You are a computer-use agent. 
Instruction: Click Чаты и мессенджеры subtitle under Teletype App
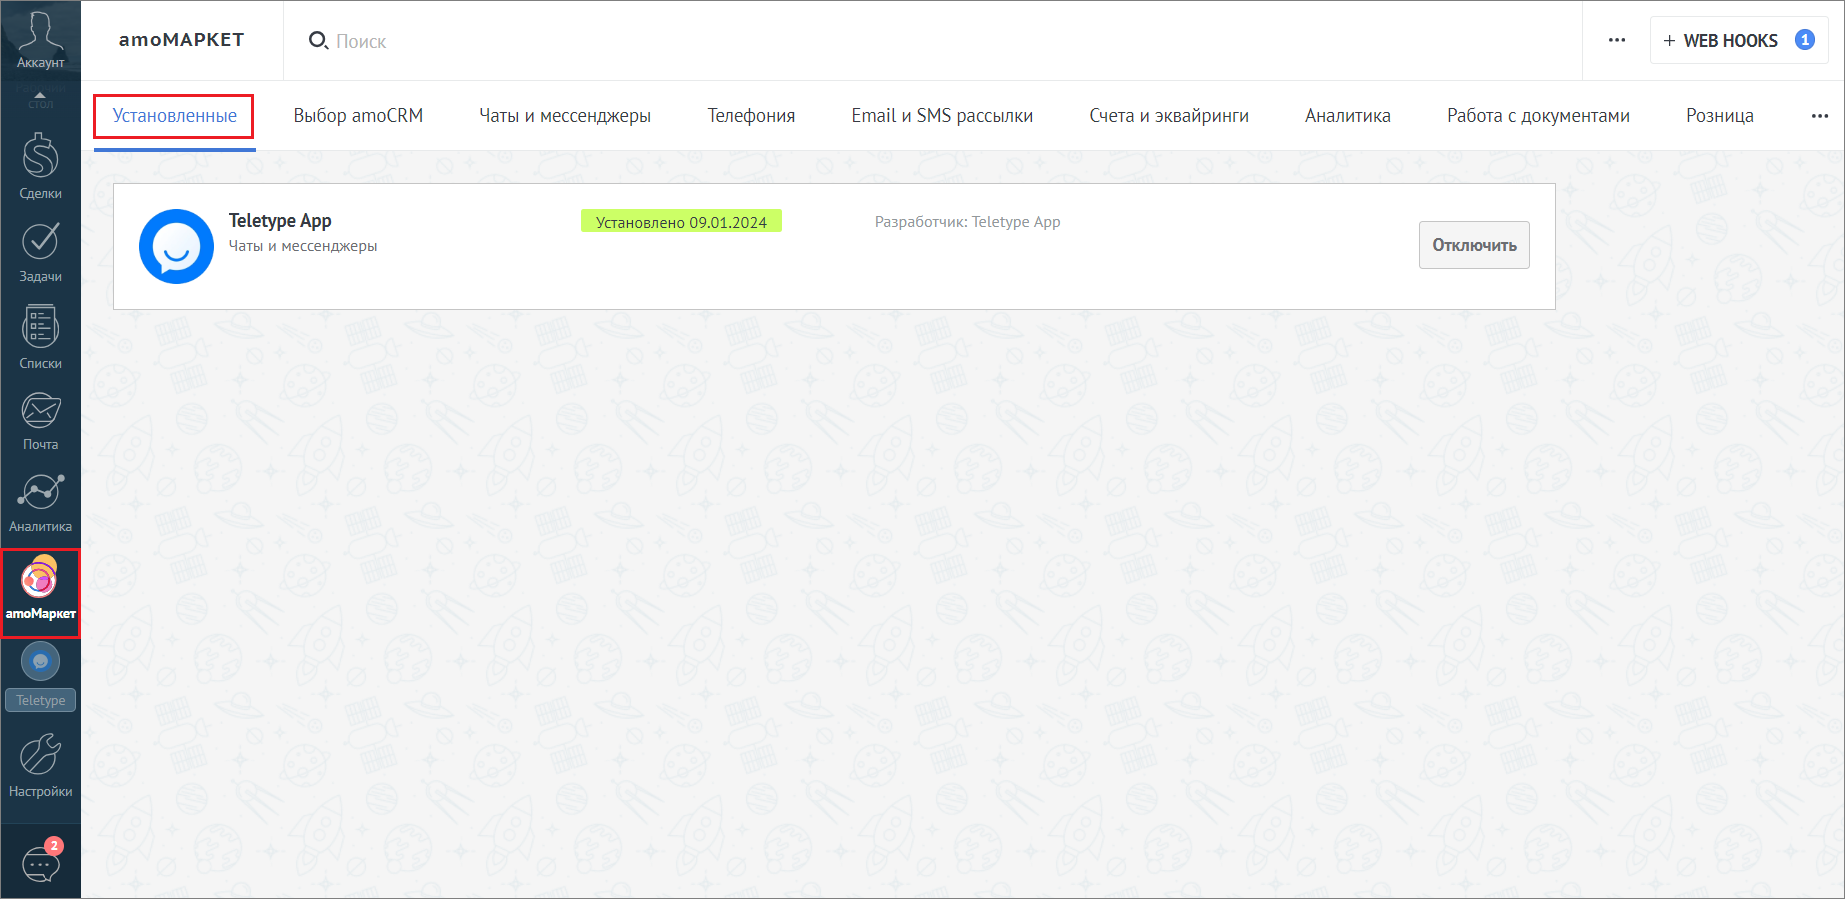pyautogui.click(x=303, y=246)
